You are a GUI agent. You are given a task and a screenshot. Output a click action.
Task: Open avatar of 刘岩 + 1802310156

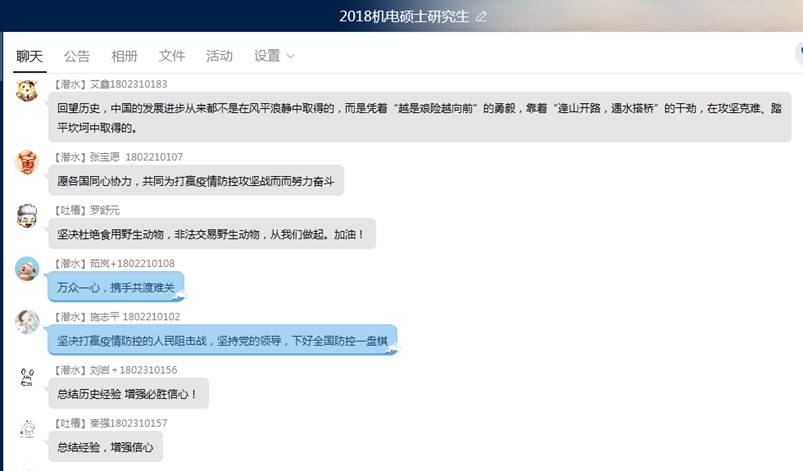point(27,377)
